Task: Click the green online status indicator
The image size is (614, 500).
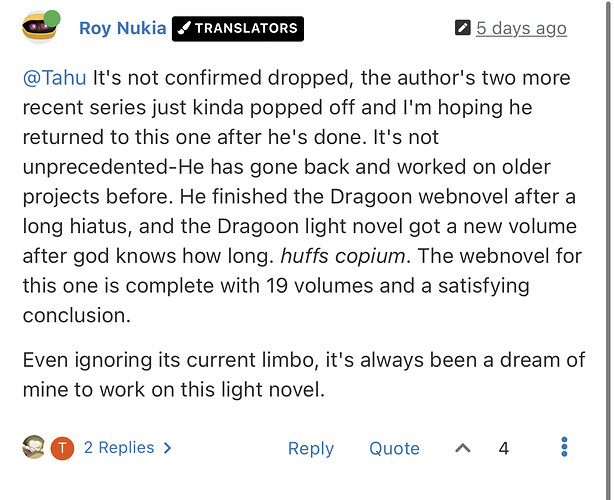Action: point(52,19)
